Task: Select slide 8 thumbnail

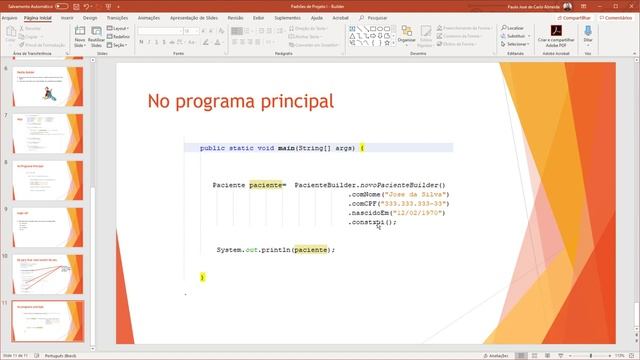Action: point(48,180)
